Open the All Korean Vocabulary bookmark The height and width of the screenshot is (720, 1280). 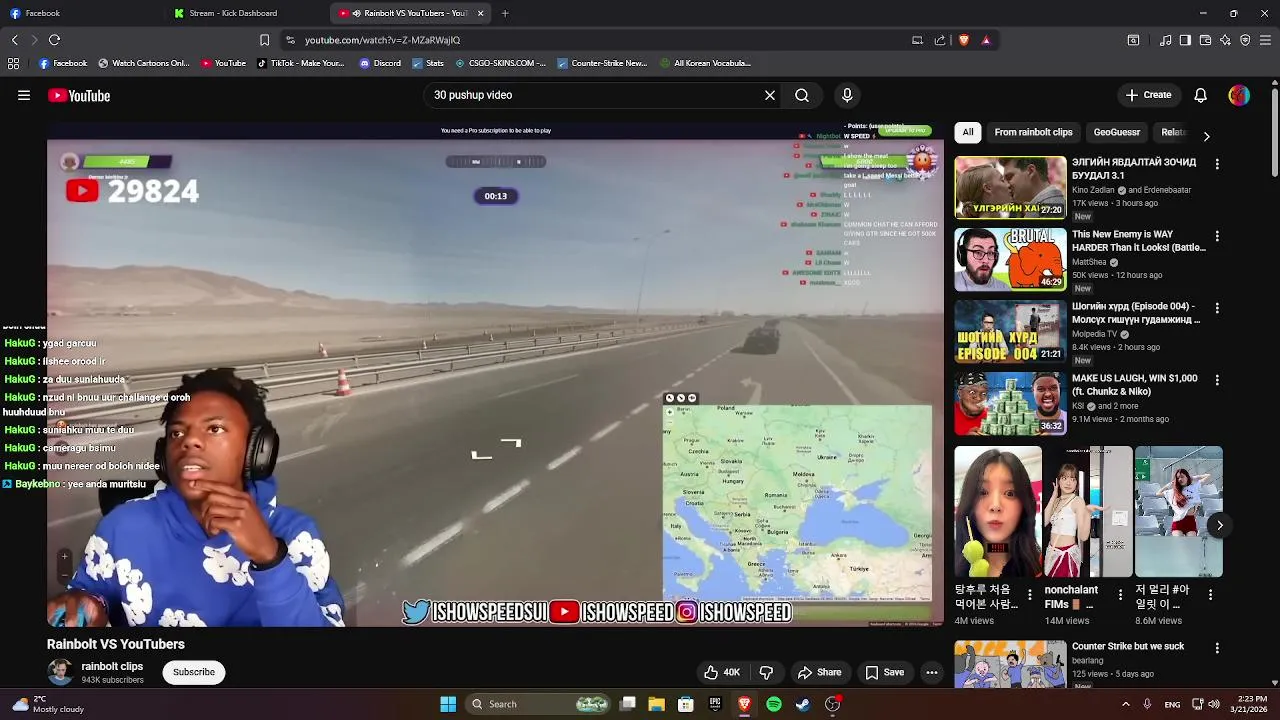pyautogui.click(x=705, y=63)
